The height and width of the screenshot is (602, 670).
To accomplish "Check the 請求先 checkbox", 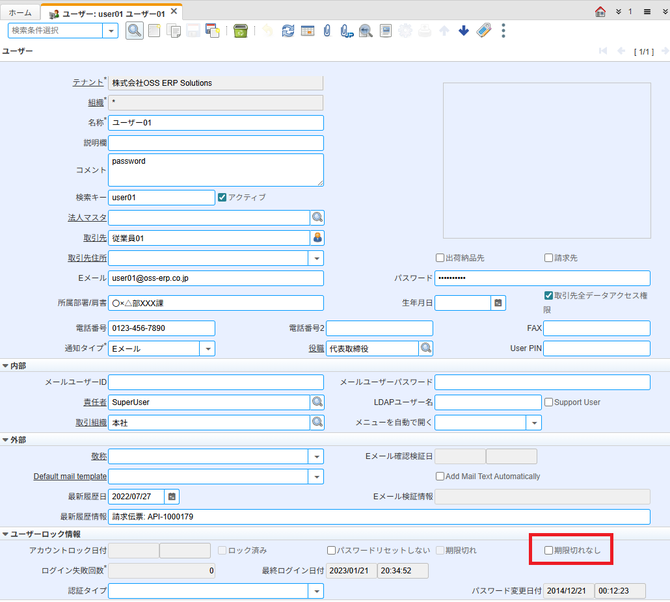I will [548, 258].
